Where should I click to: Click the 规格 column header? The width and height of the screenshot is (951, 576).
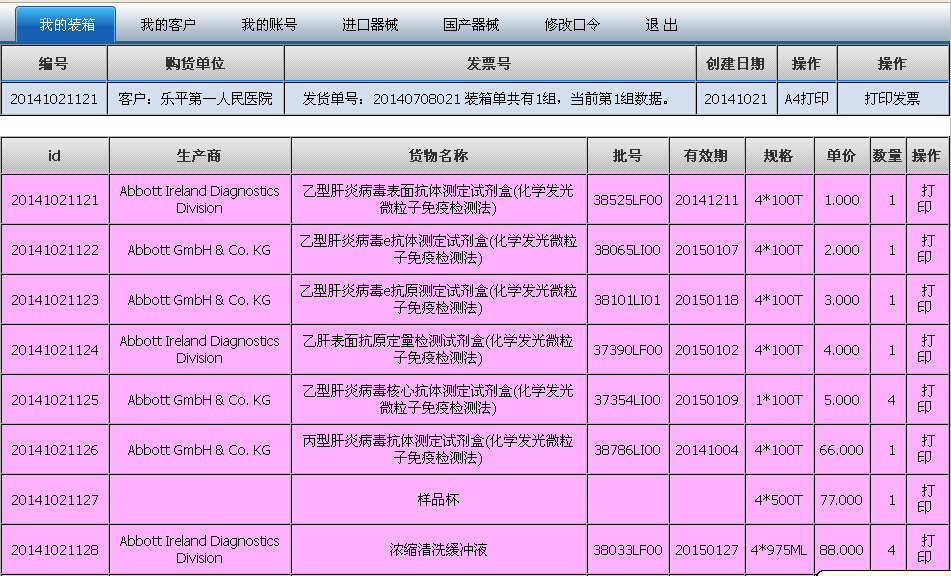[779, 156]
